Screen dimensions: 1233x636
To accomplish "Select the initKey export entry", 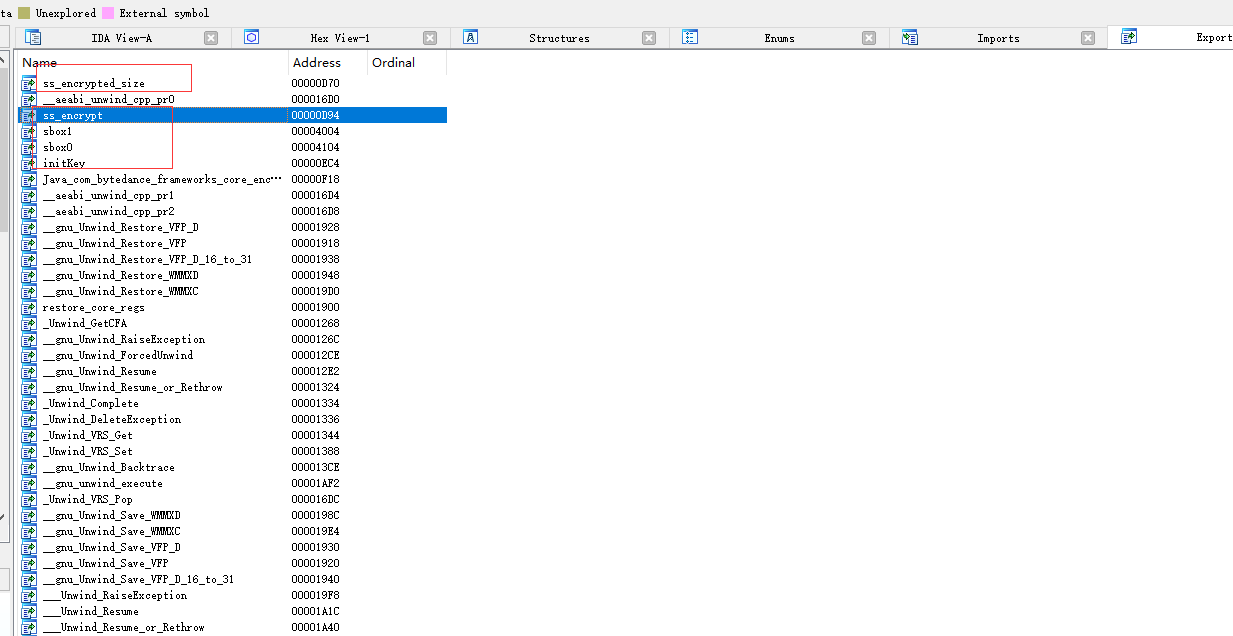I will 64,164.
